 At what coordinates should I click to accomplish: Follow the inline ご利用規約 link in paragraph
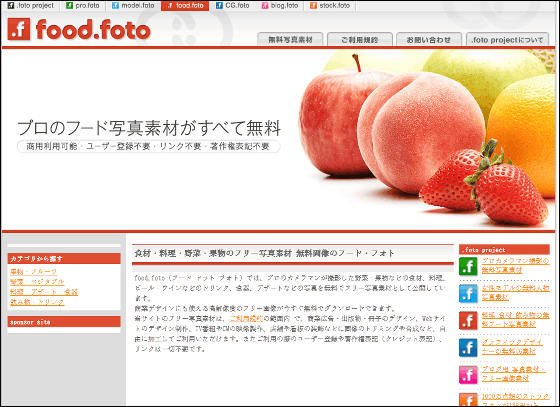(246, 318)
